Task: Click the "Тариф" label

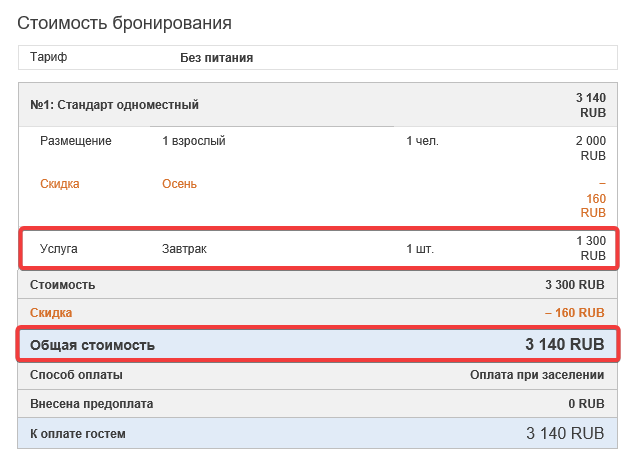Action: pyautogui.click(x=49, y=58)
